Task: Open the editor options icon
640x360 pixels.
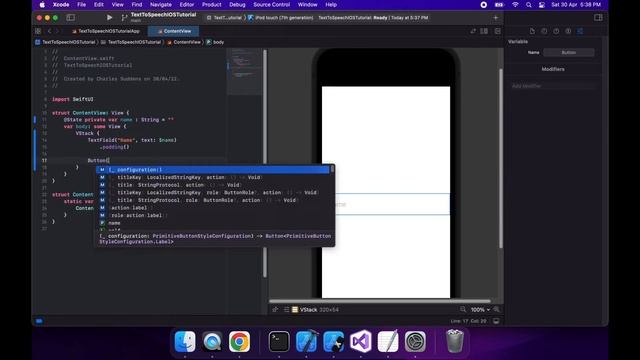Action: pyautogui.click(x=484, y=31)
